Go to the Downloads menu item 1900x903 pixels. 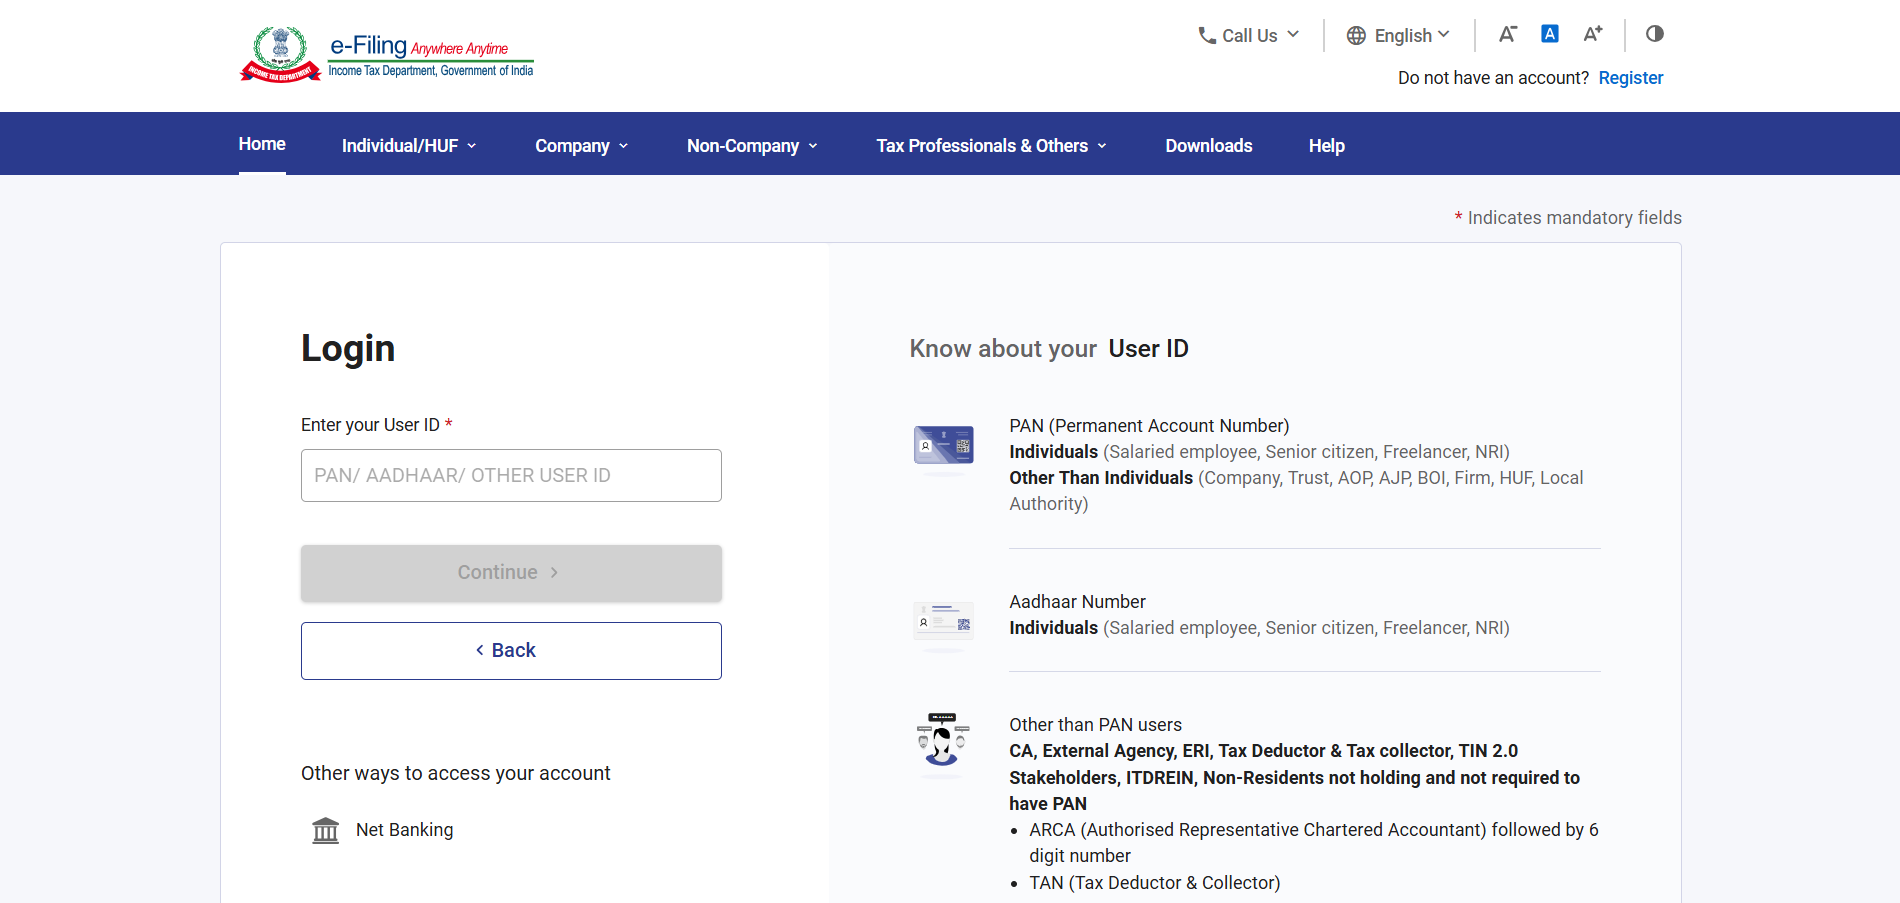click(x=1208, y=146)
